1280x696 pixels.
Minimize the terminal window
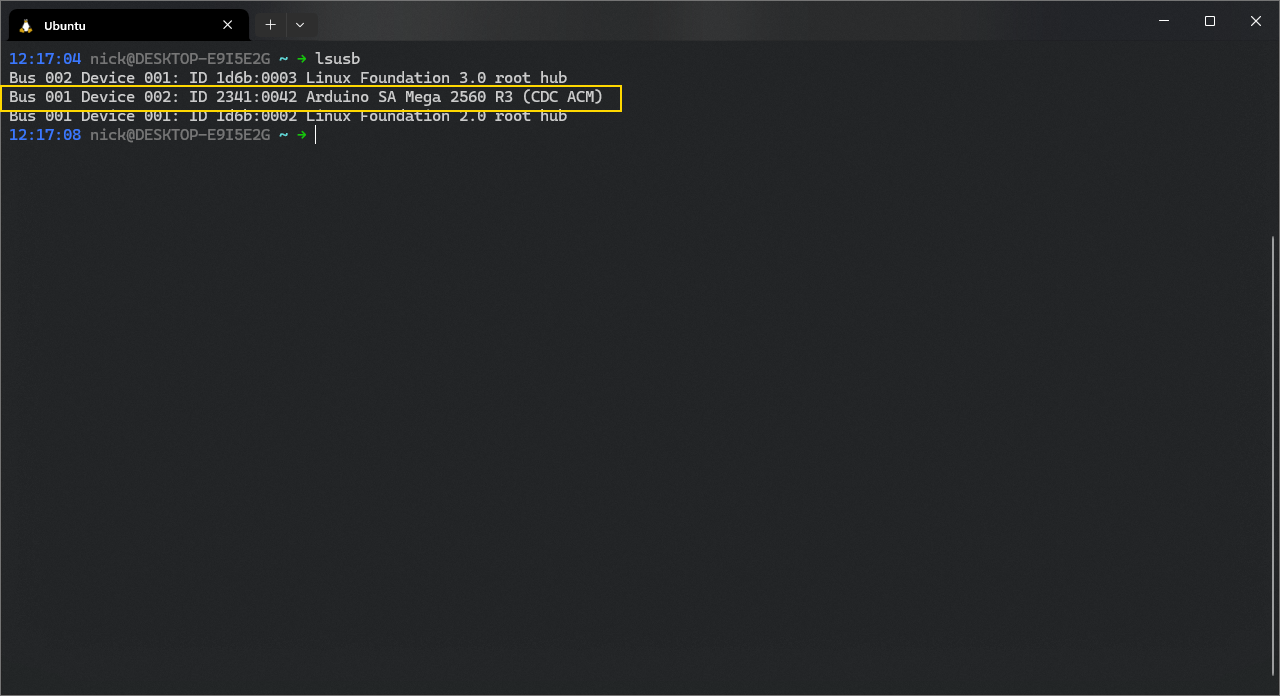[x=1164, y=21]
